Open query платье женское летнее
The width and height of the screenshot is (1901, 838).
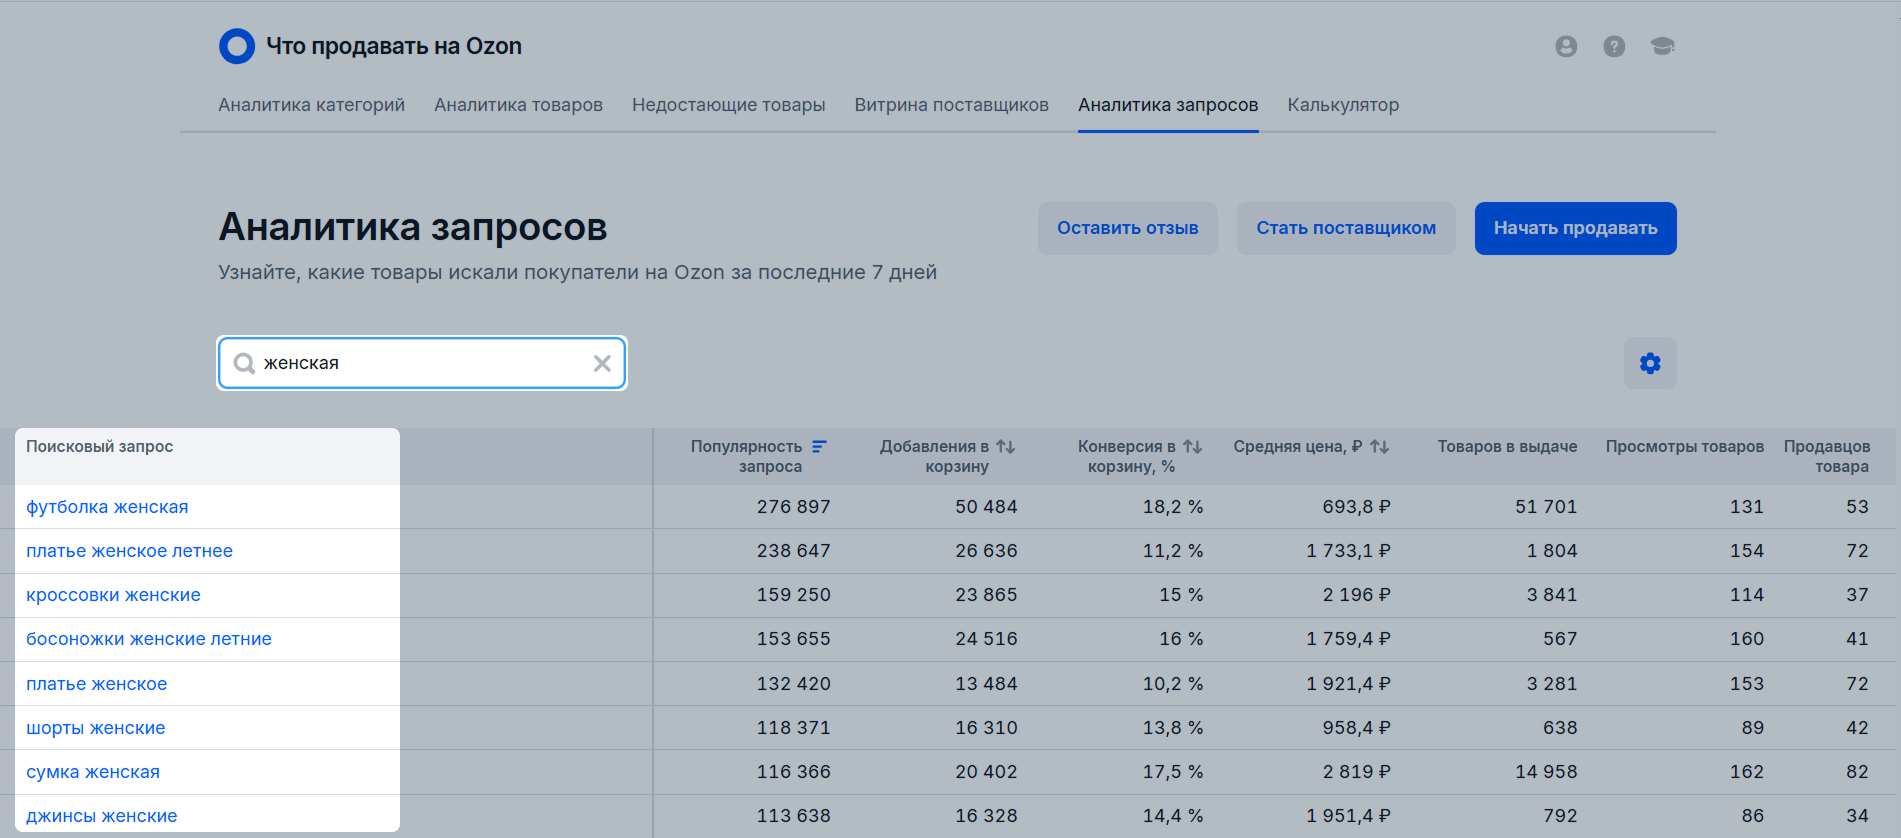tap(129, 551)
